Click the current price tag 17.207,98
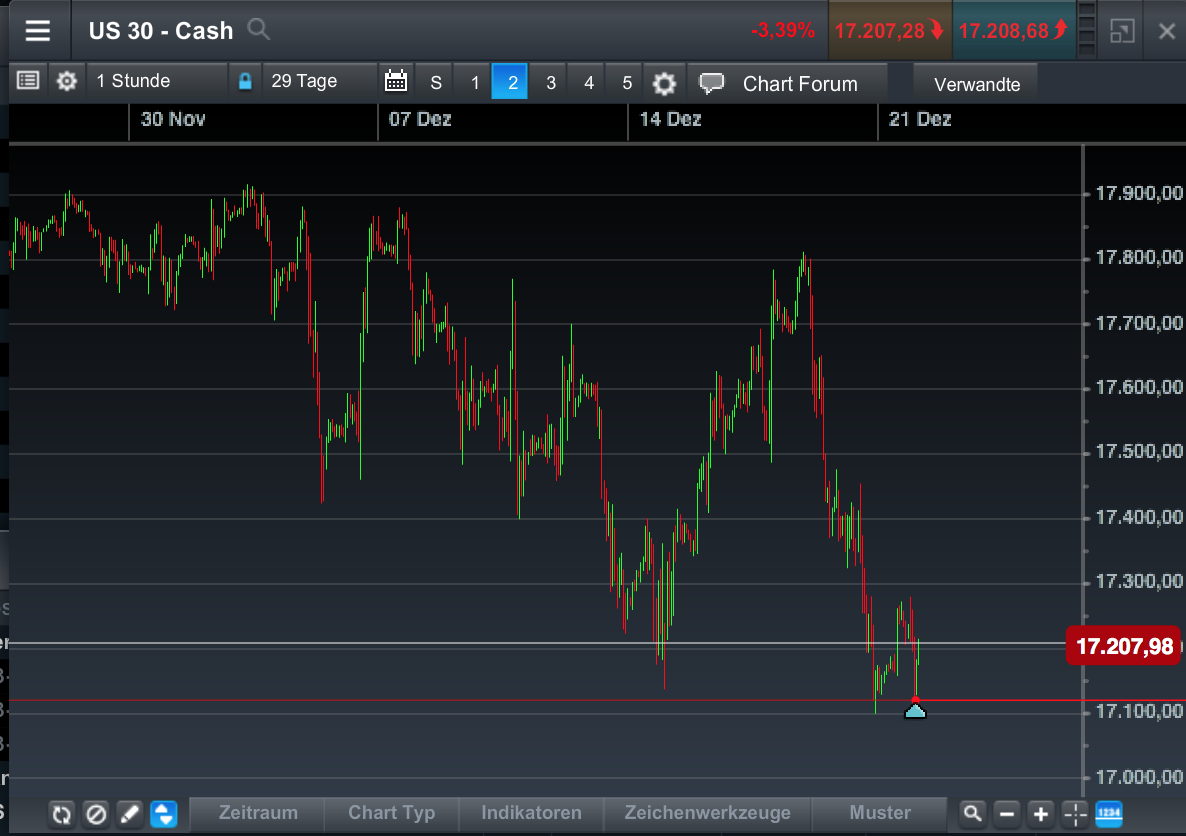The width and height of the screenshot is (1186, 836). 1123,646
